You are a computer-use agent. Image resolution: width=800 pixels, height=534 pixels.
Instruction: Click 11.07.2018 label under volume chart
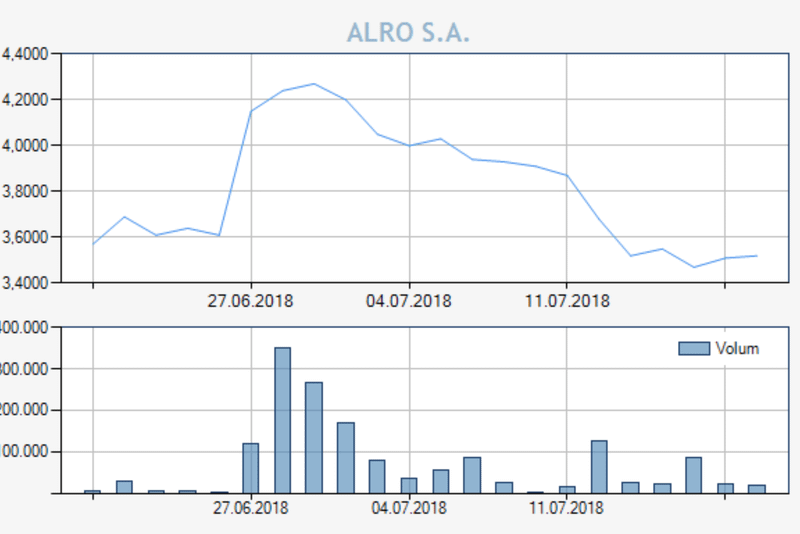coord(566,508)
